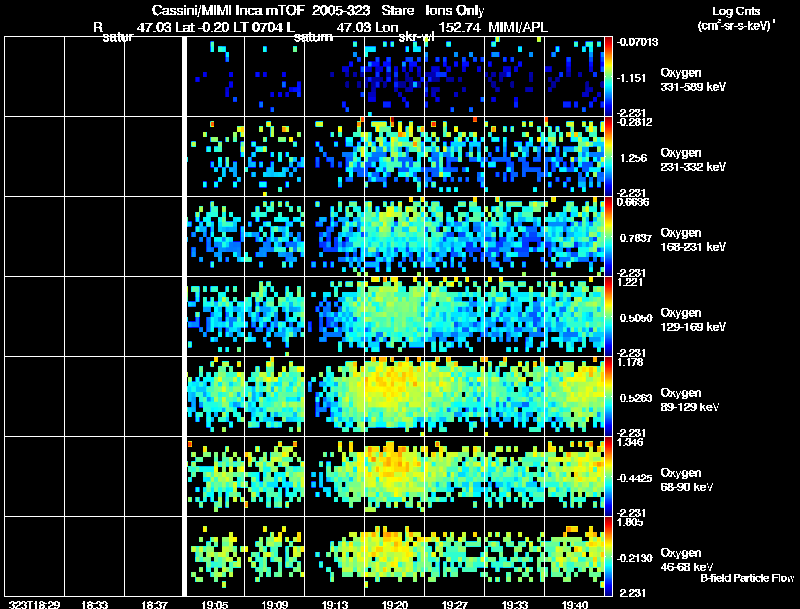This screenshot has width=800, height=609.
Task: Click the Oxygen 46-68 keV color bar
Action: (x=608, y=556)
